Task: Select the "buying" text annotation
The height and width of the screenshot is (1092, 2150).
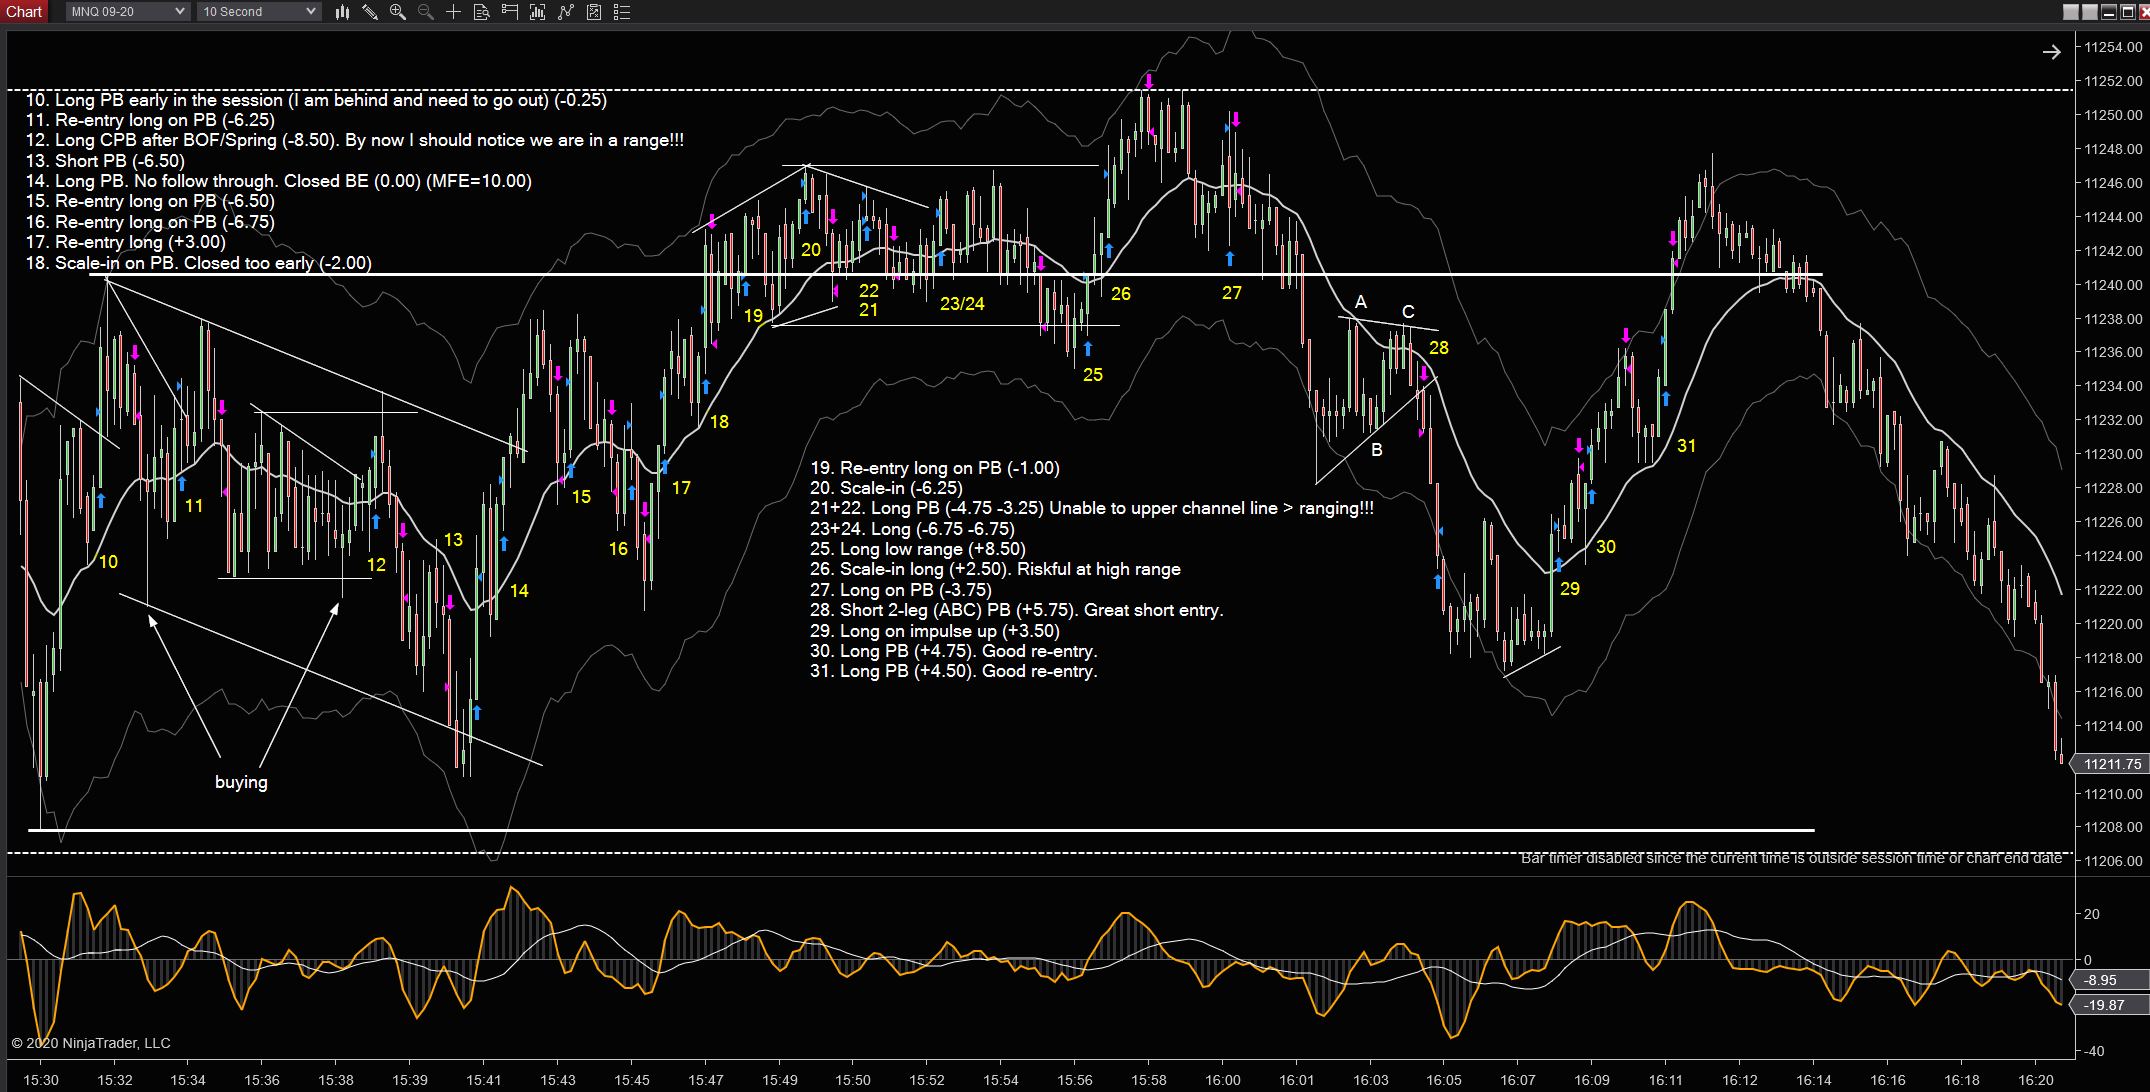Action: click(x=241, y=782)
